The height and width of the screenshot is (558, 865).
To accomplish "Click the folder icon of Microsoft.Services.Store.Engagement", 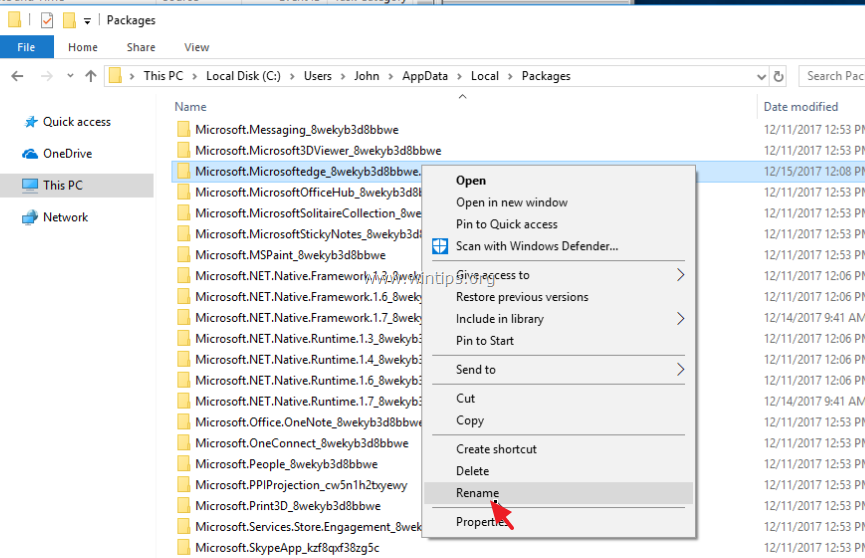I will pos(184,527).
